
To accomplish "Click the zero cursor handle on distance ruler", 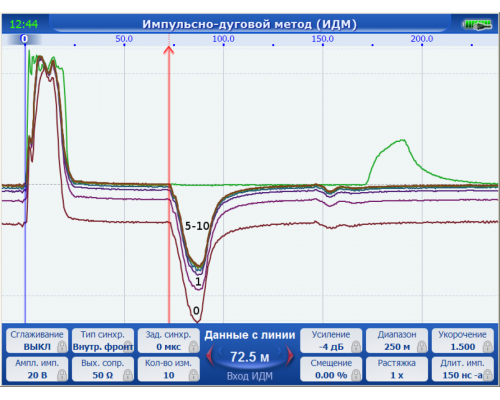I will pos(24,39).
